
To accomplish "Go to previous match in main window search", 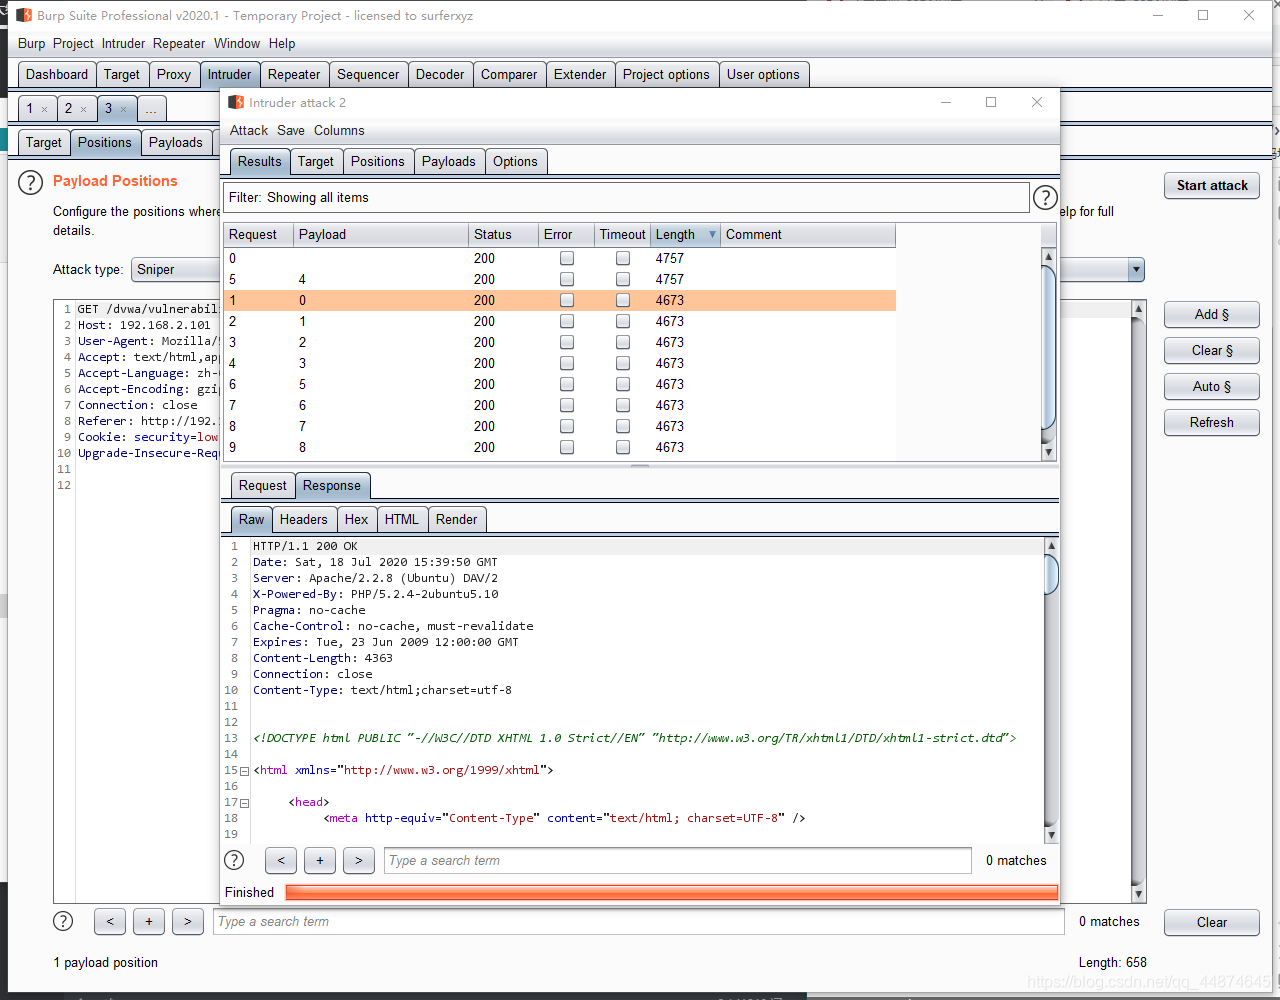I will [x=110, y=922].
